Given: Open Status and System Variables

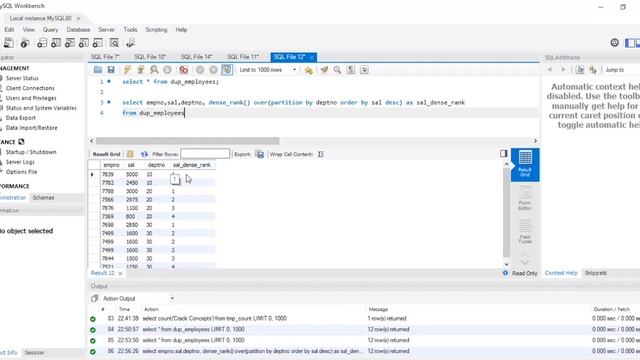Looking at the screenshot, I should [41, 108].
